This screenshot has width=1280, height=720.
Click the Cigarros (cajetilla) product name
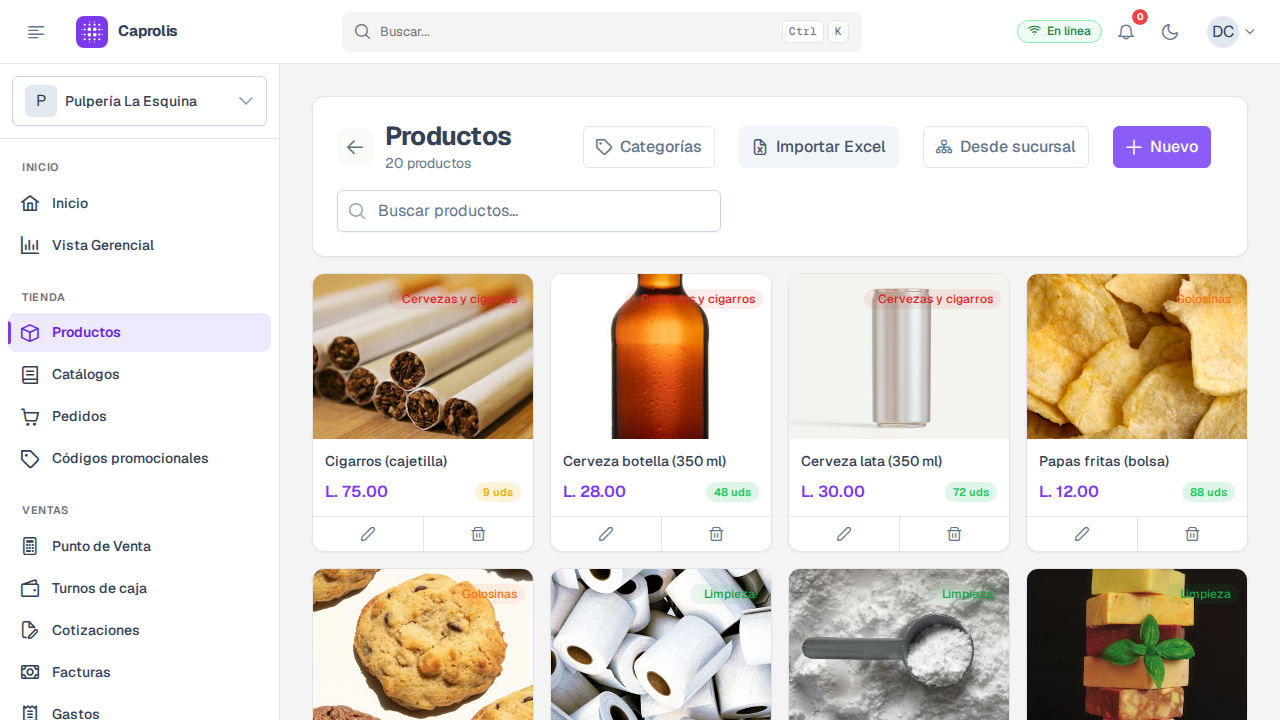click(386, 461)
